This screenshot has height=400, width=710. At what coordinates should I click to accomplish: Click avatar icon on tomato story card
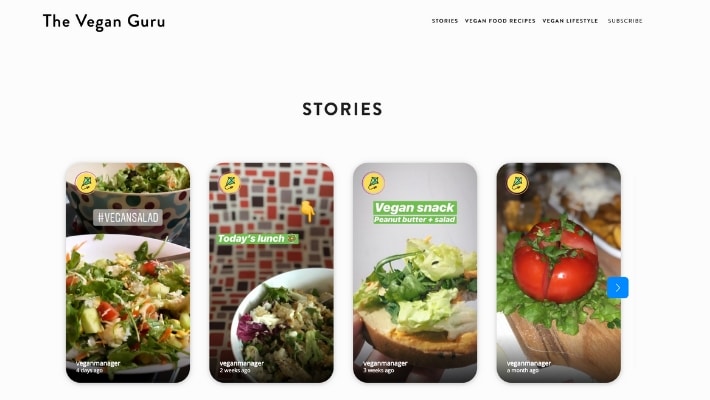517,183
